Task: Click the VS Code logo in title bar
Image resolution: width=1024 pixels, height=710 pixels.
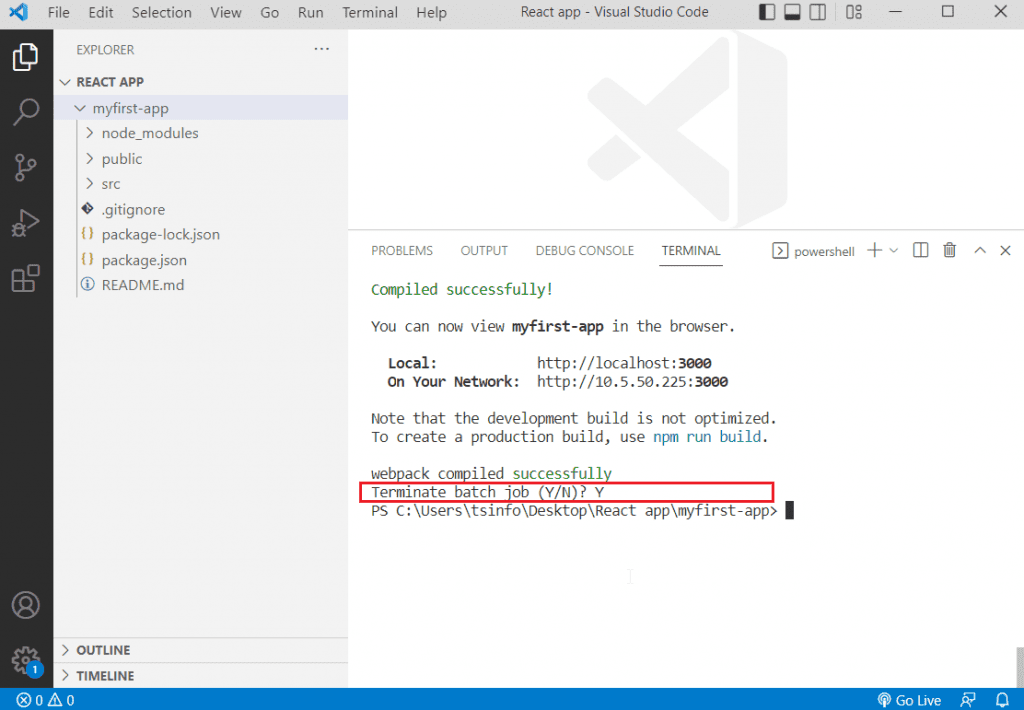Action: (x=18, y=12)
